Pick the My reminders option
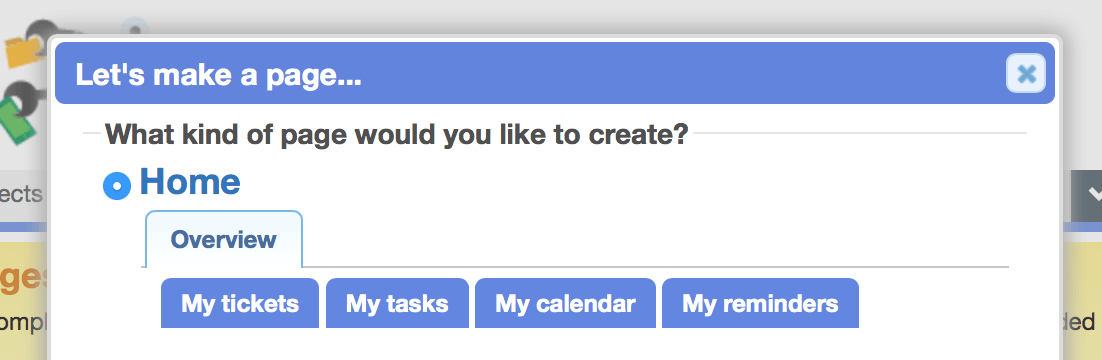The height and width of the screenshot is (360, 1102). [760, 304]
